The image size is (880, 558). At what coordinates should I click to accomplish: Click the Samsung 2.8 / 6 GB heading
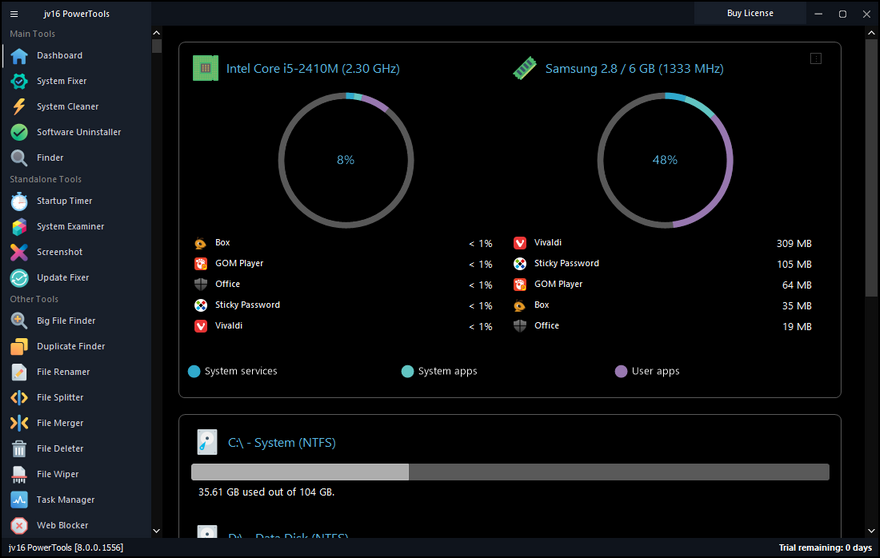pos(634,69)
